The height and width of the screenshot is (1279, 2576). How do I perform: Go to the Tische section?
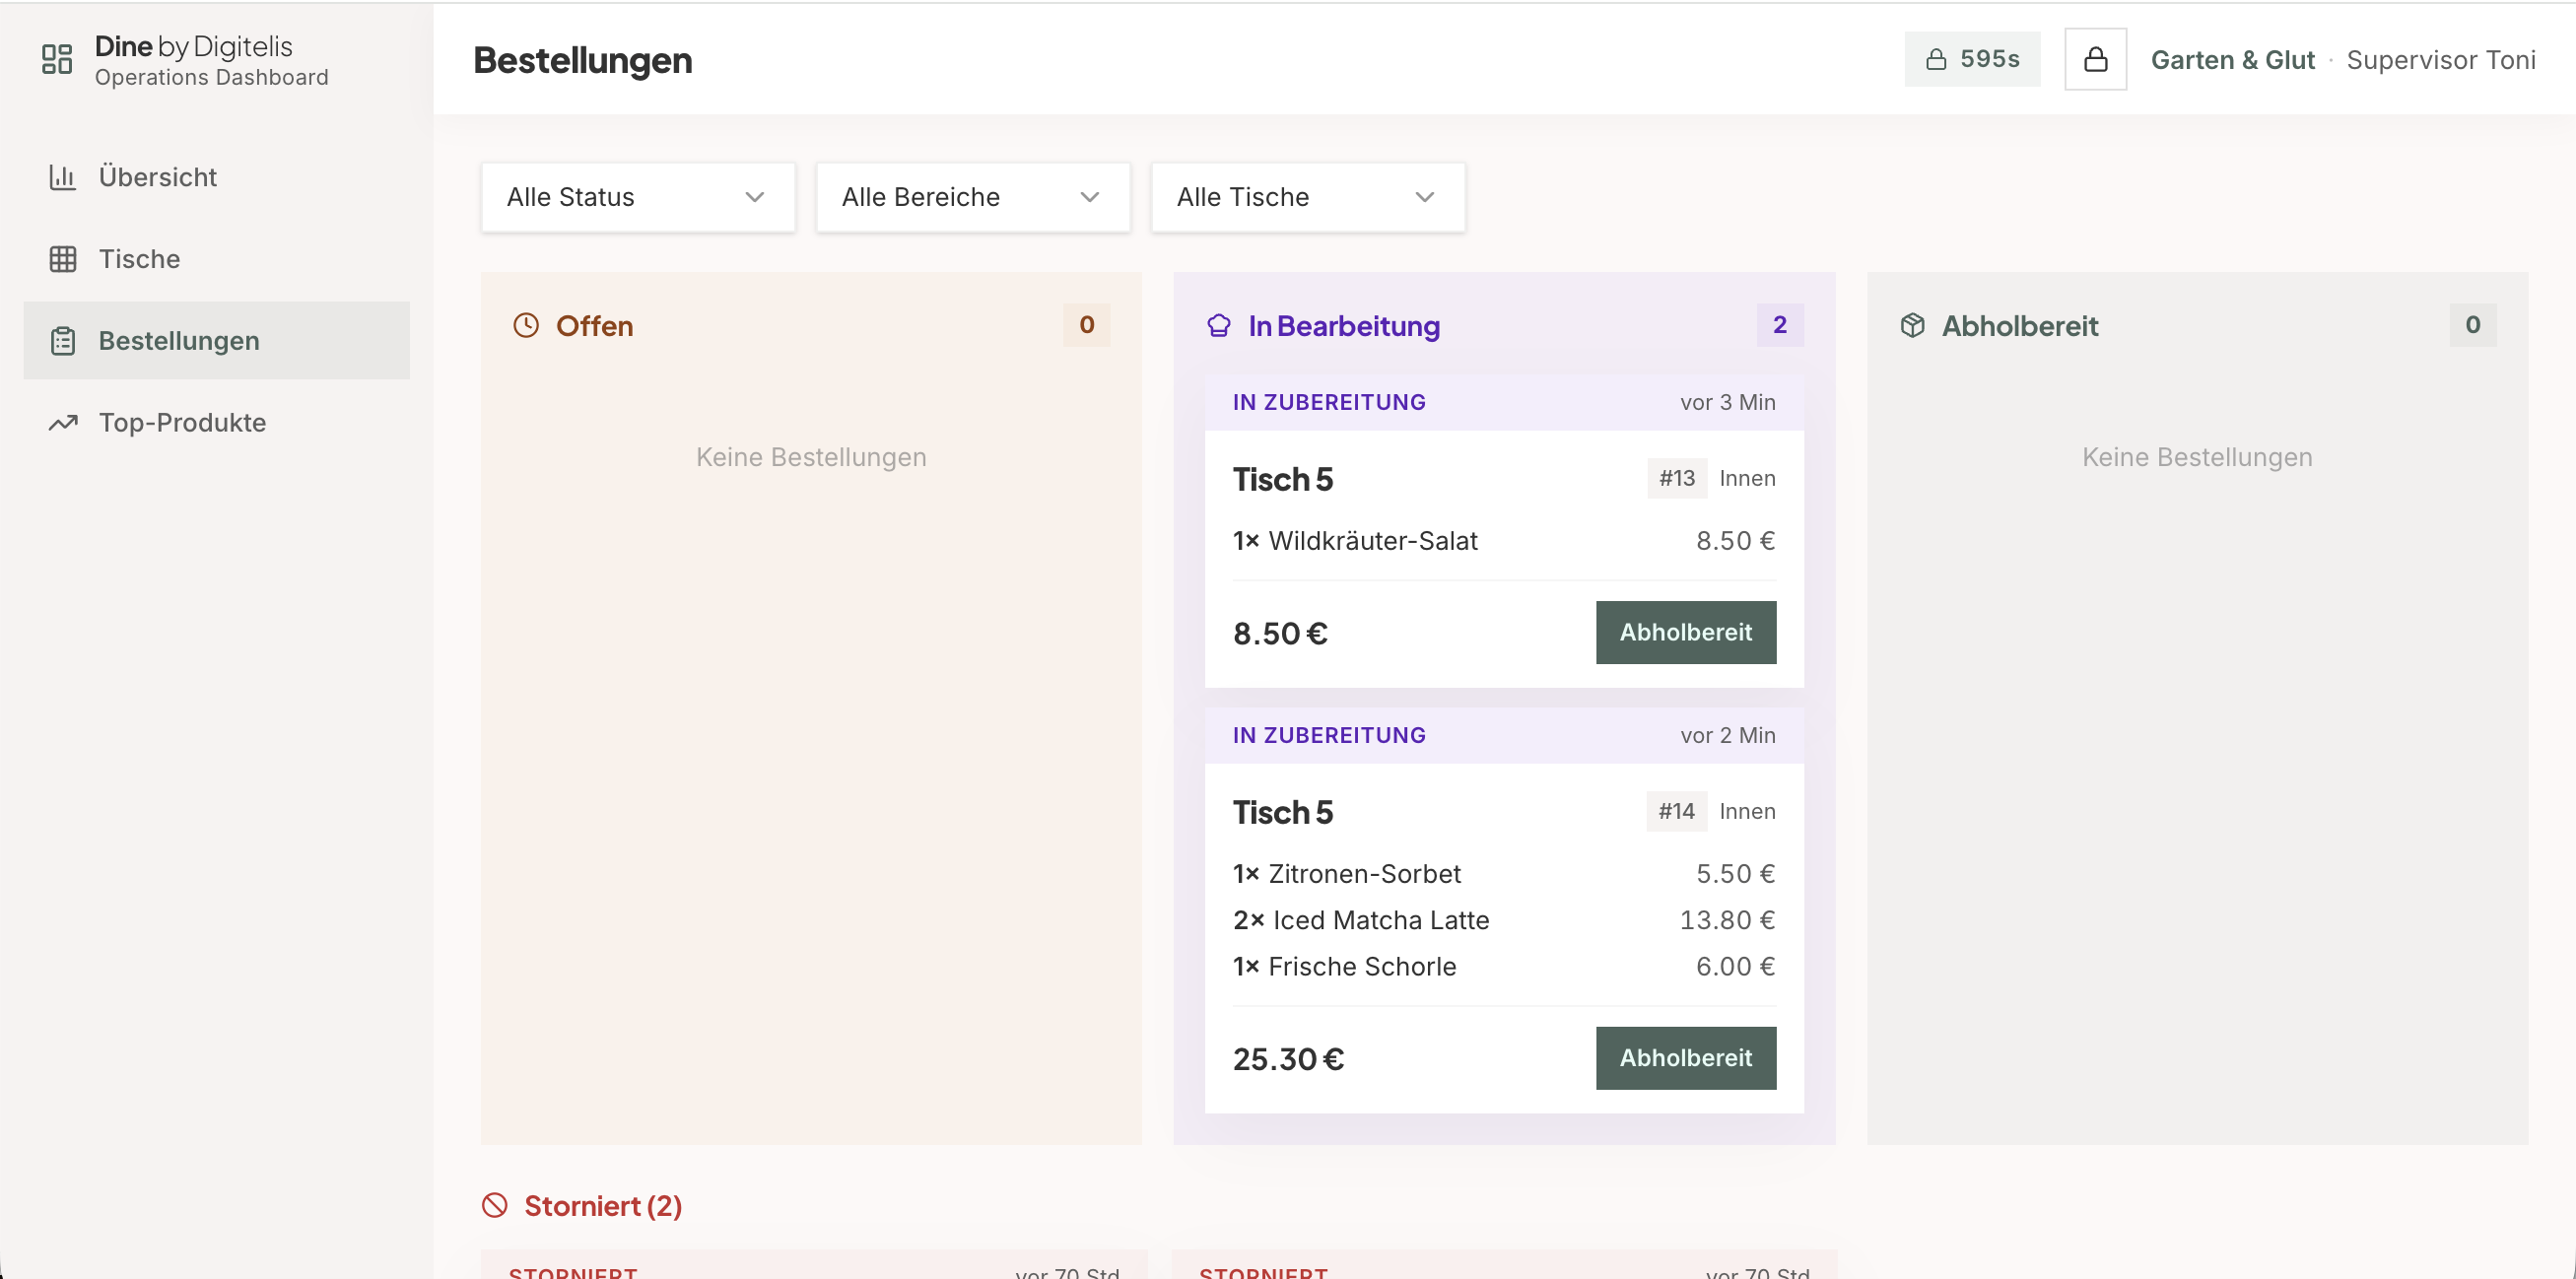click(x=216, y=259)
